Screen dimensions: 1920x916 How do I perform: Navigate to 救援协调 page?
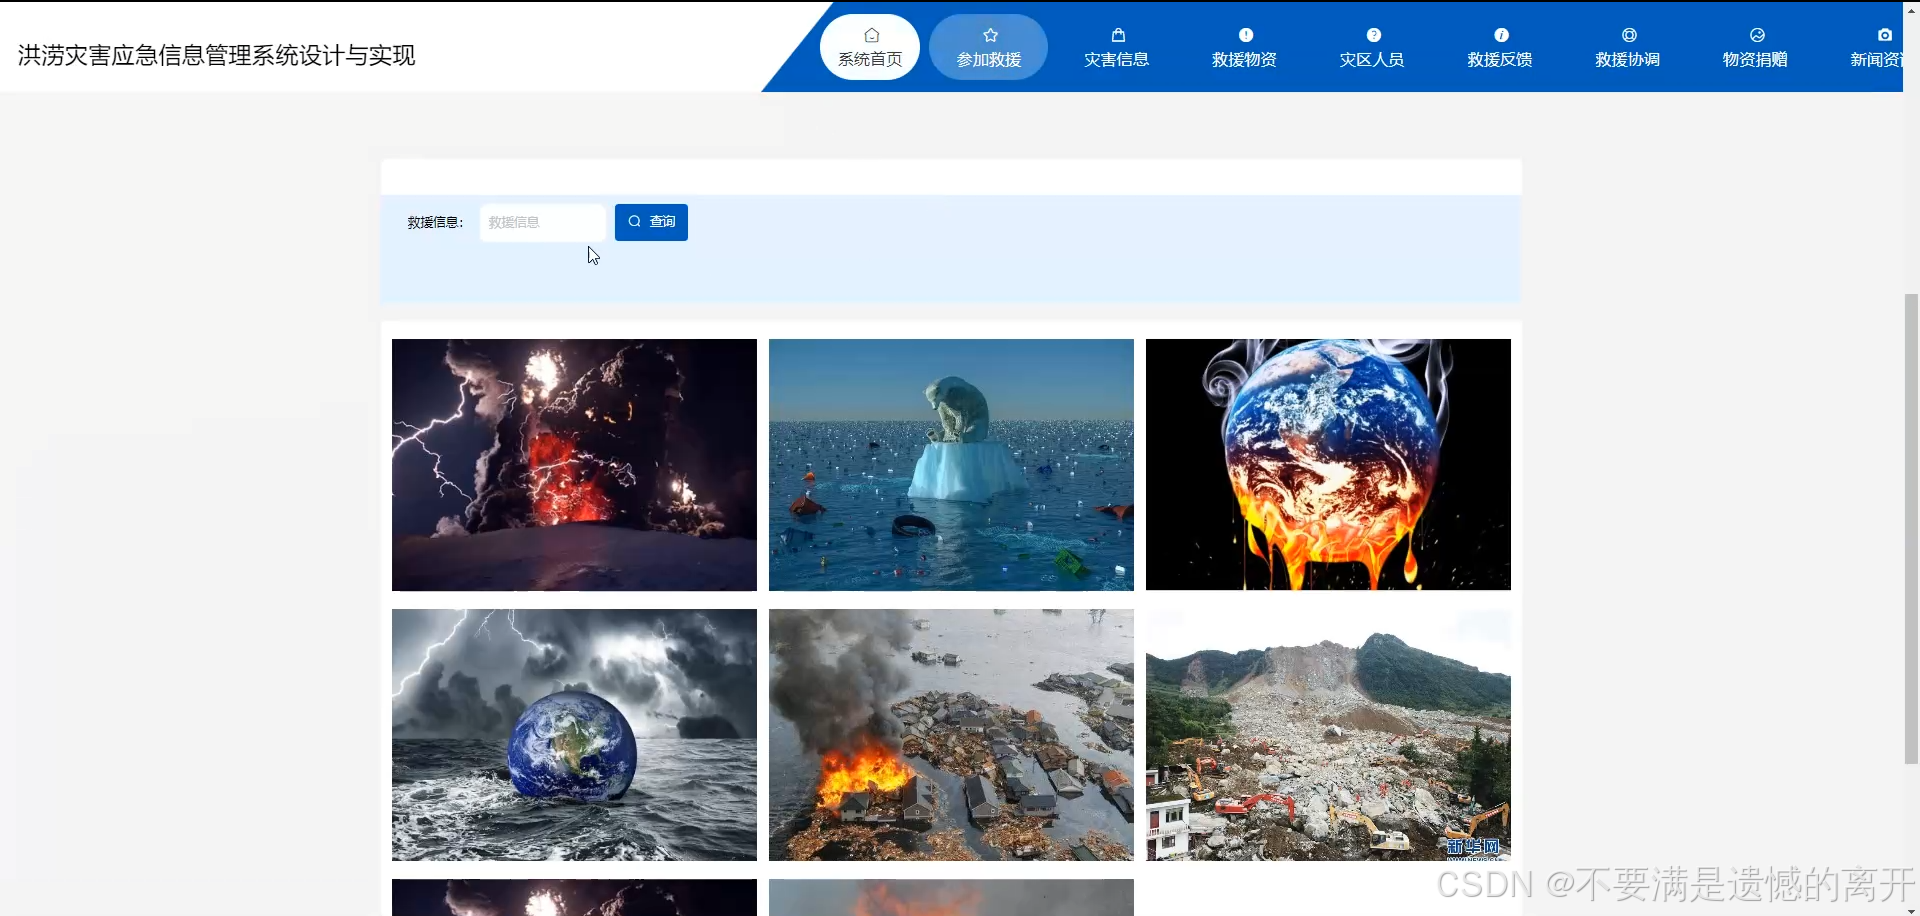1628,47
